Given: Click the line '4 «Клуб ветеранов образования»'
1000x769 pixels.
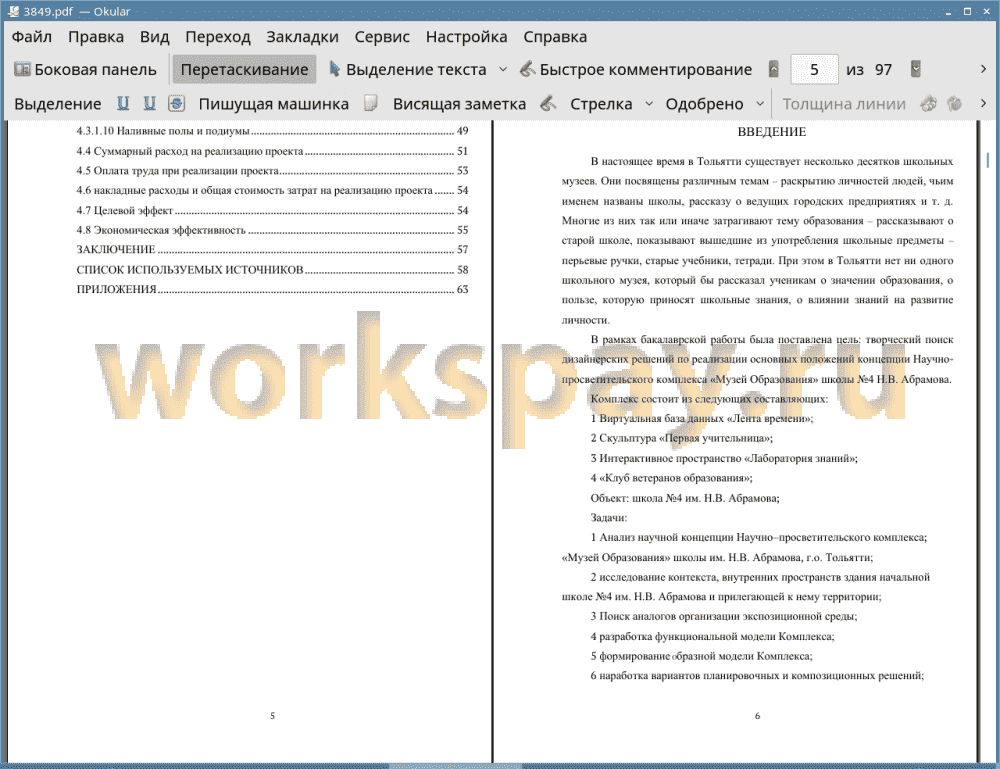Looking at the screenshot, I should pyautogui.click(x=671, y=478).
